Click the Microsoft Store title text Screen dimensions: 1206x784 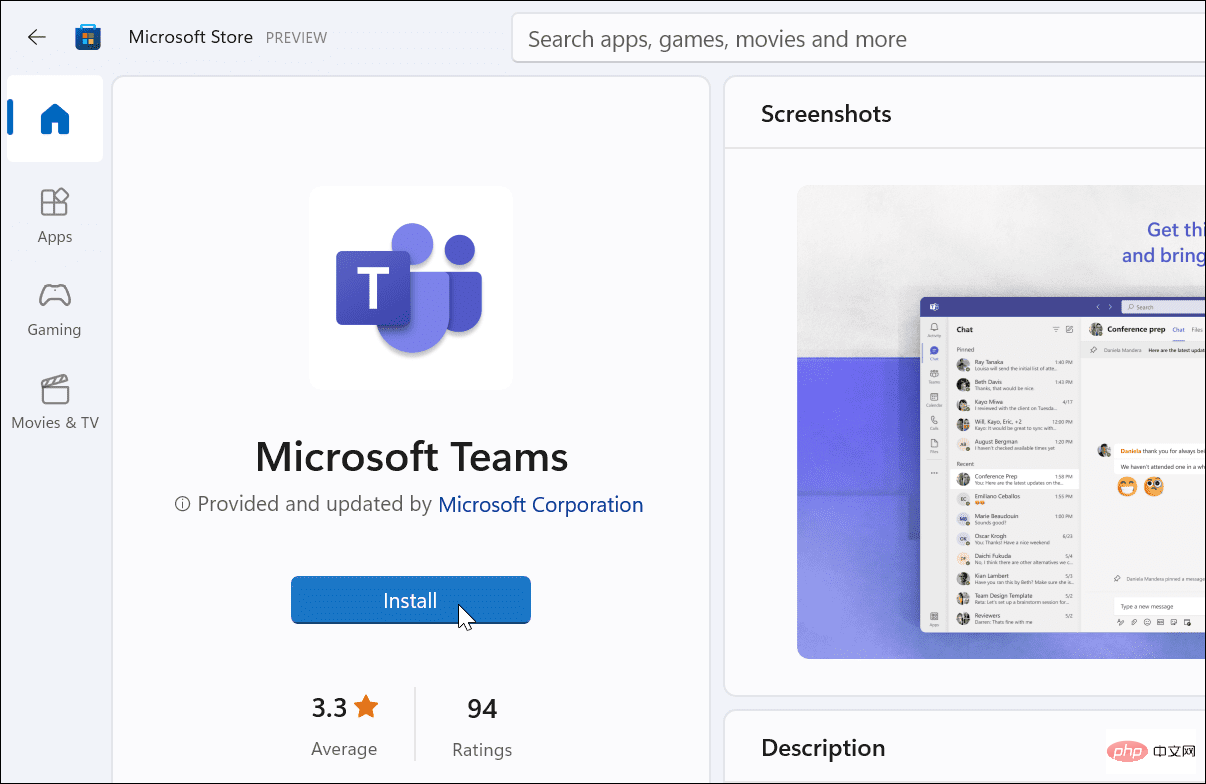tap(189, 37)
